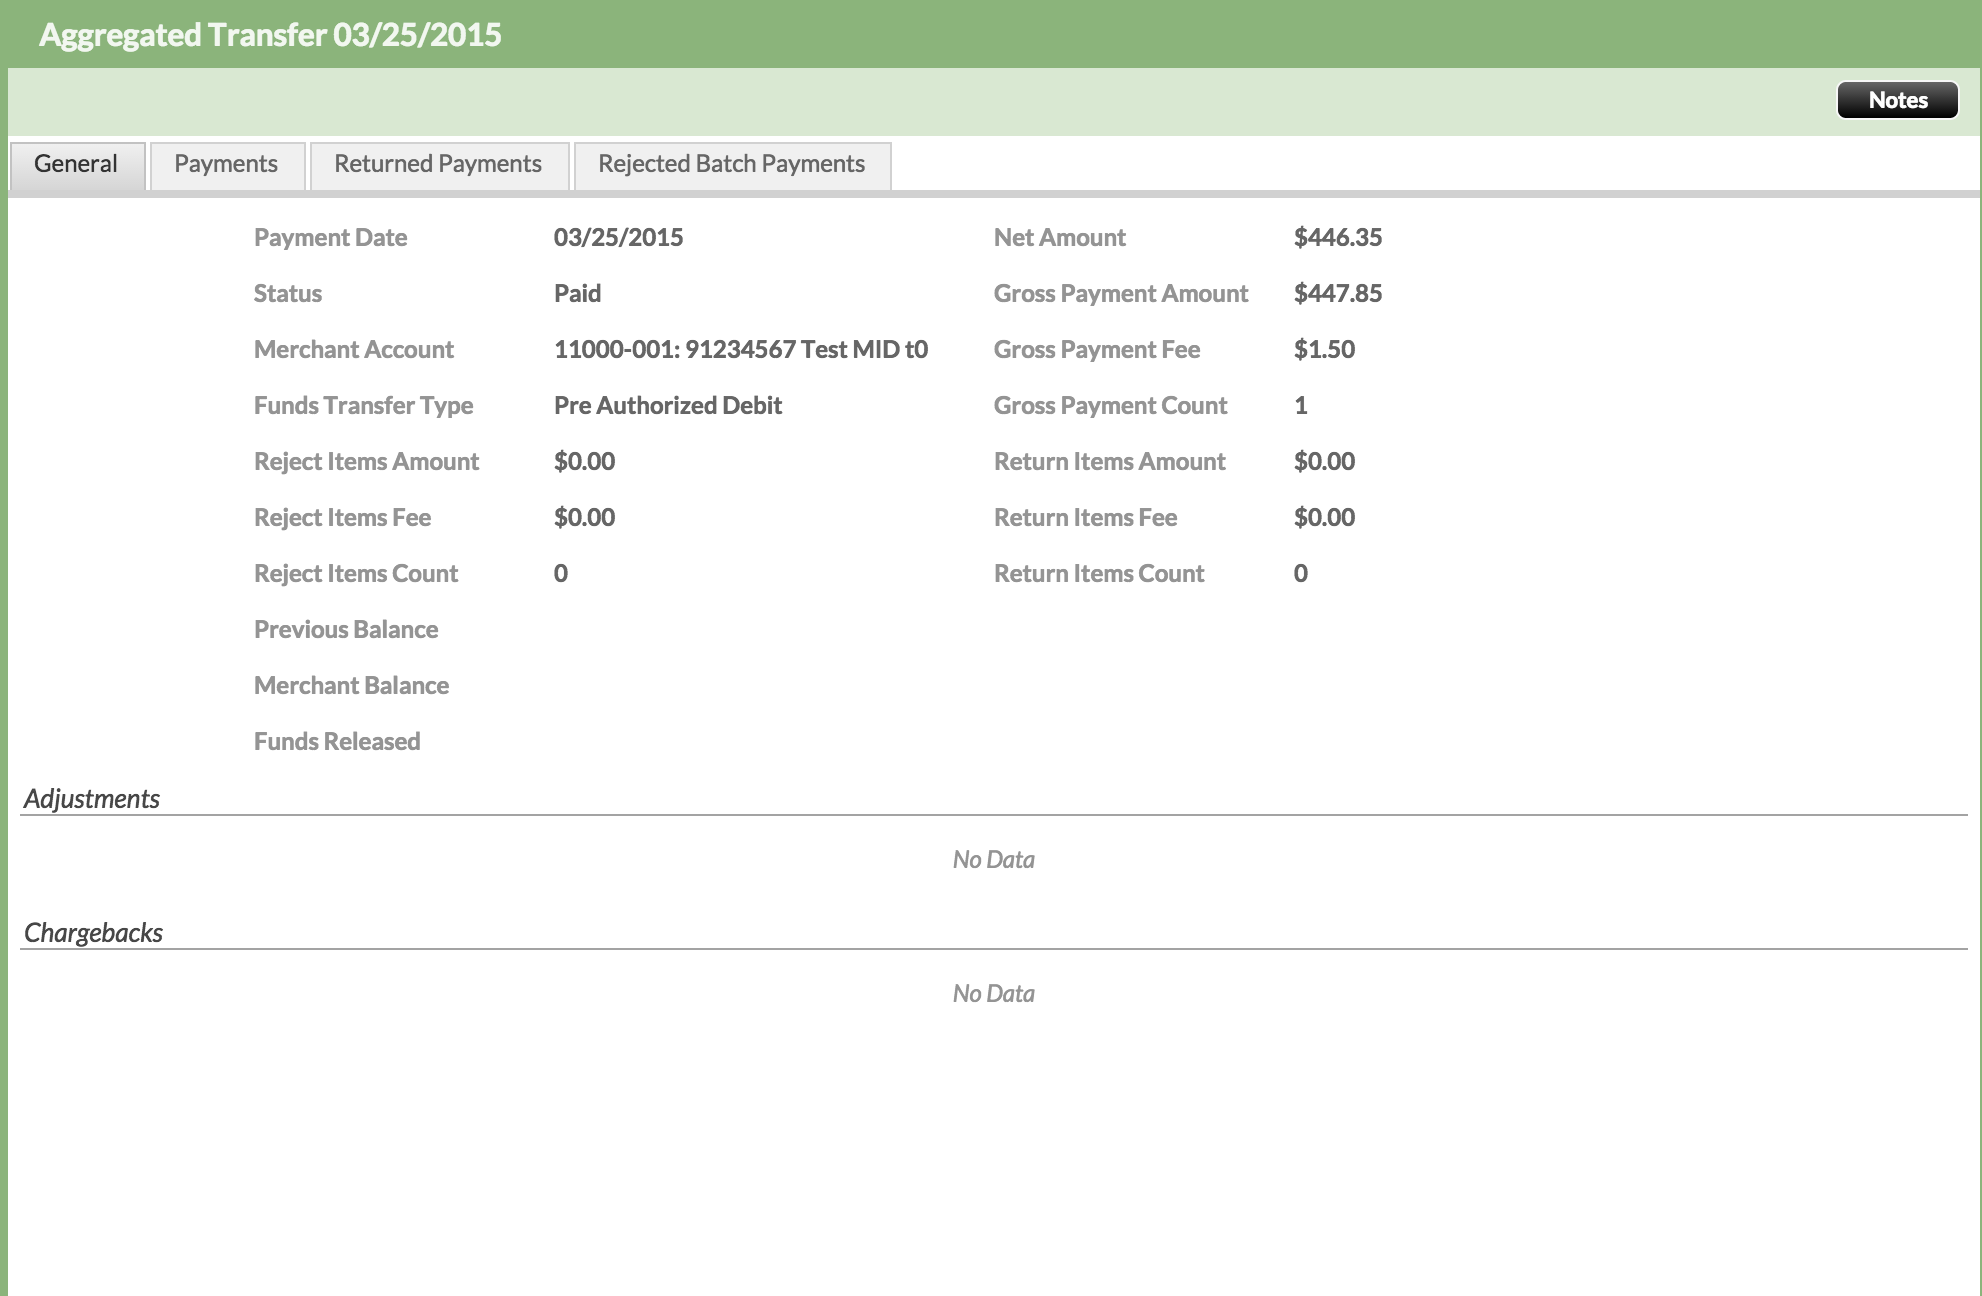The image size is (1982, 1296).
Task: Click the Funds Released label
Action: 337,742
